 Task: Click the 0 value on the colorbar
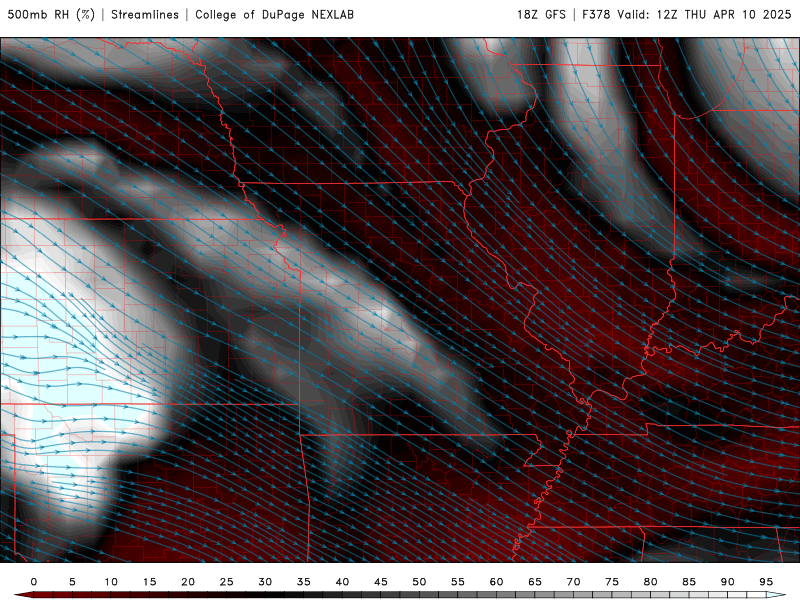pyautogui.click(x=34, y=582)
